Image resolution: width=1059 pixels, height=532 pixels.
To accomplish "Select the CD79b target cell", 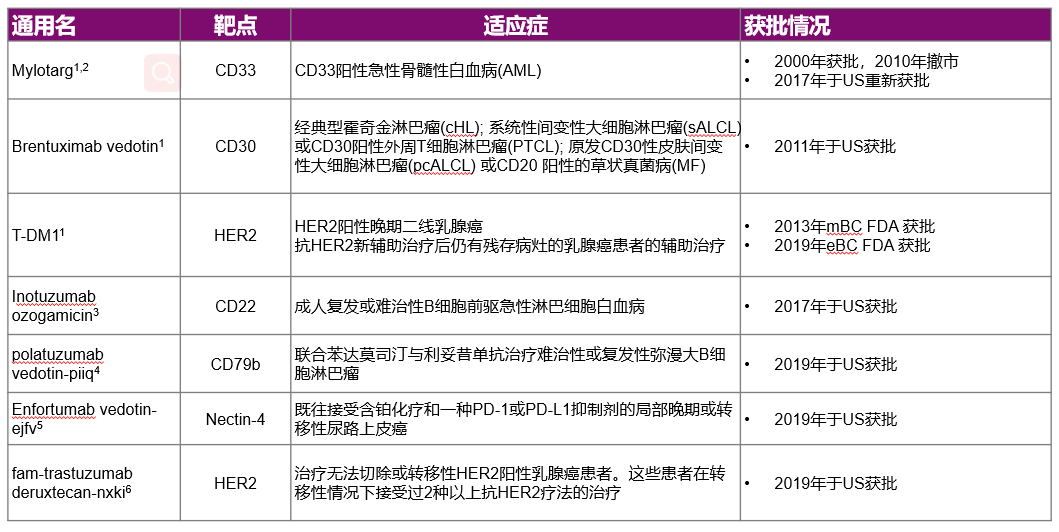I will (236, 364).
